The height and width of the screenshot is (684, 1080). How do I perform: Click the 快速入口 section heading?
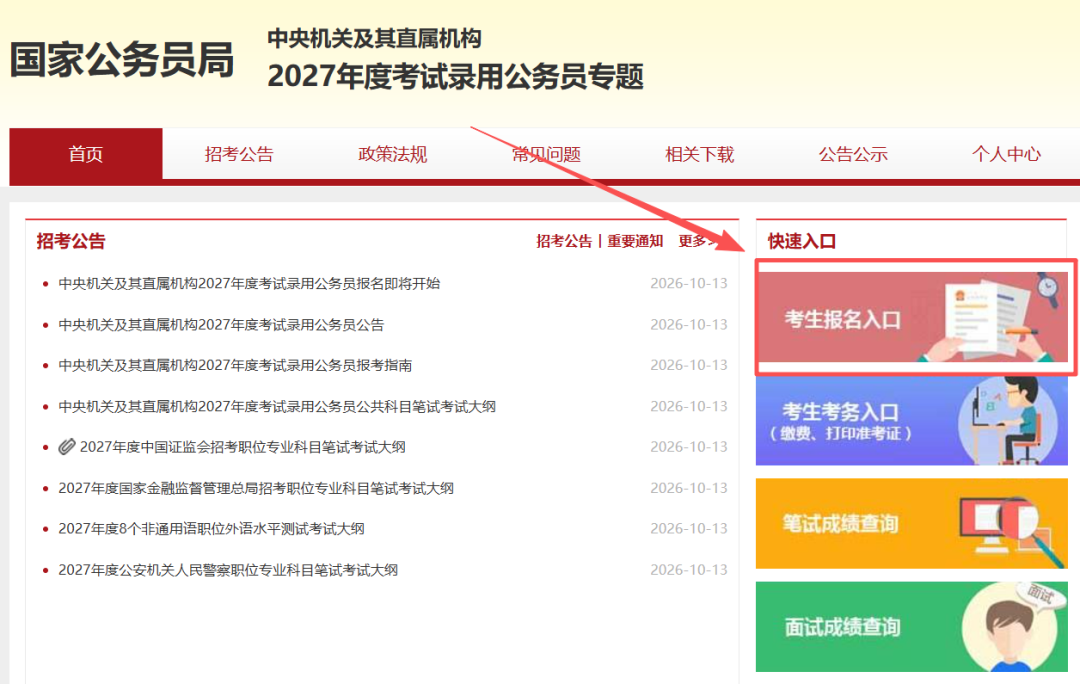(x=802, y=241)
